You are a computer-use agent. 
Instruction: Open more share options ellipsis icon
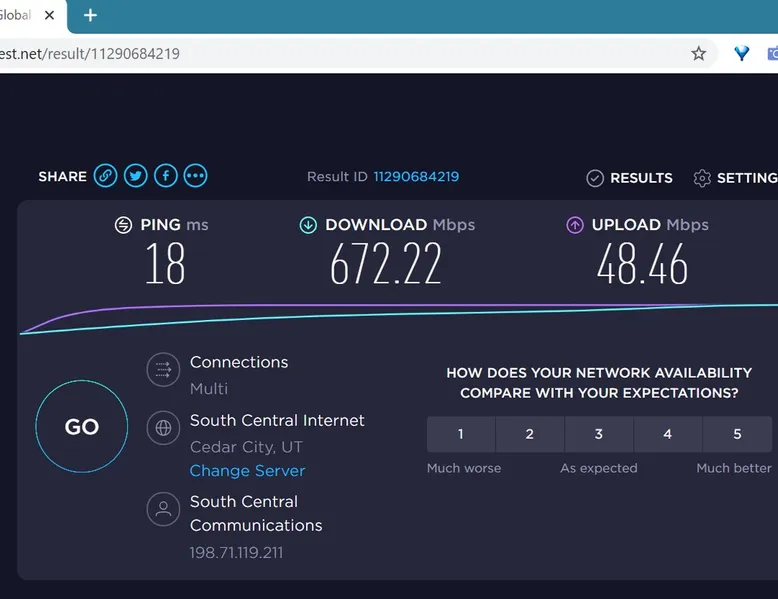(x=196, y=176)
